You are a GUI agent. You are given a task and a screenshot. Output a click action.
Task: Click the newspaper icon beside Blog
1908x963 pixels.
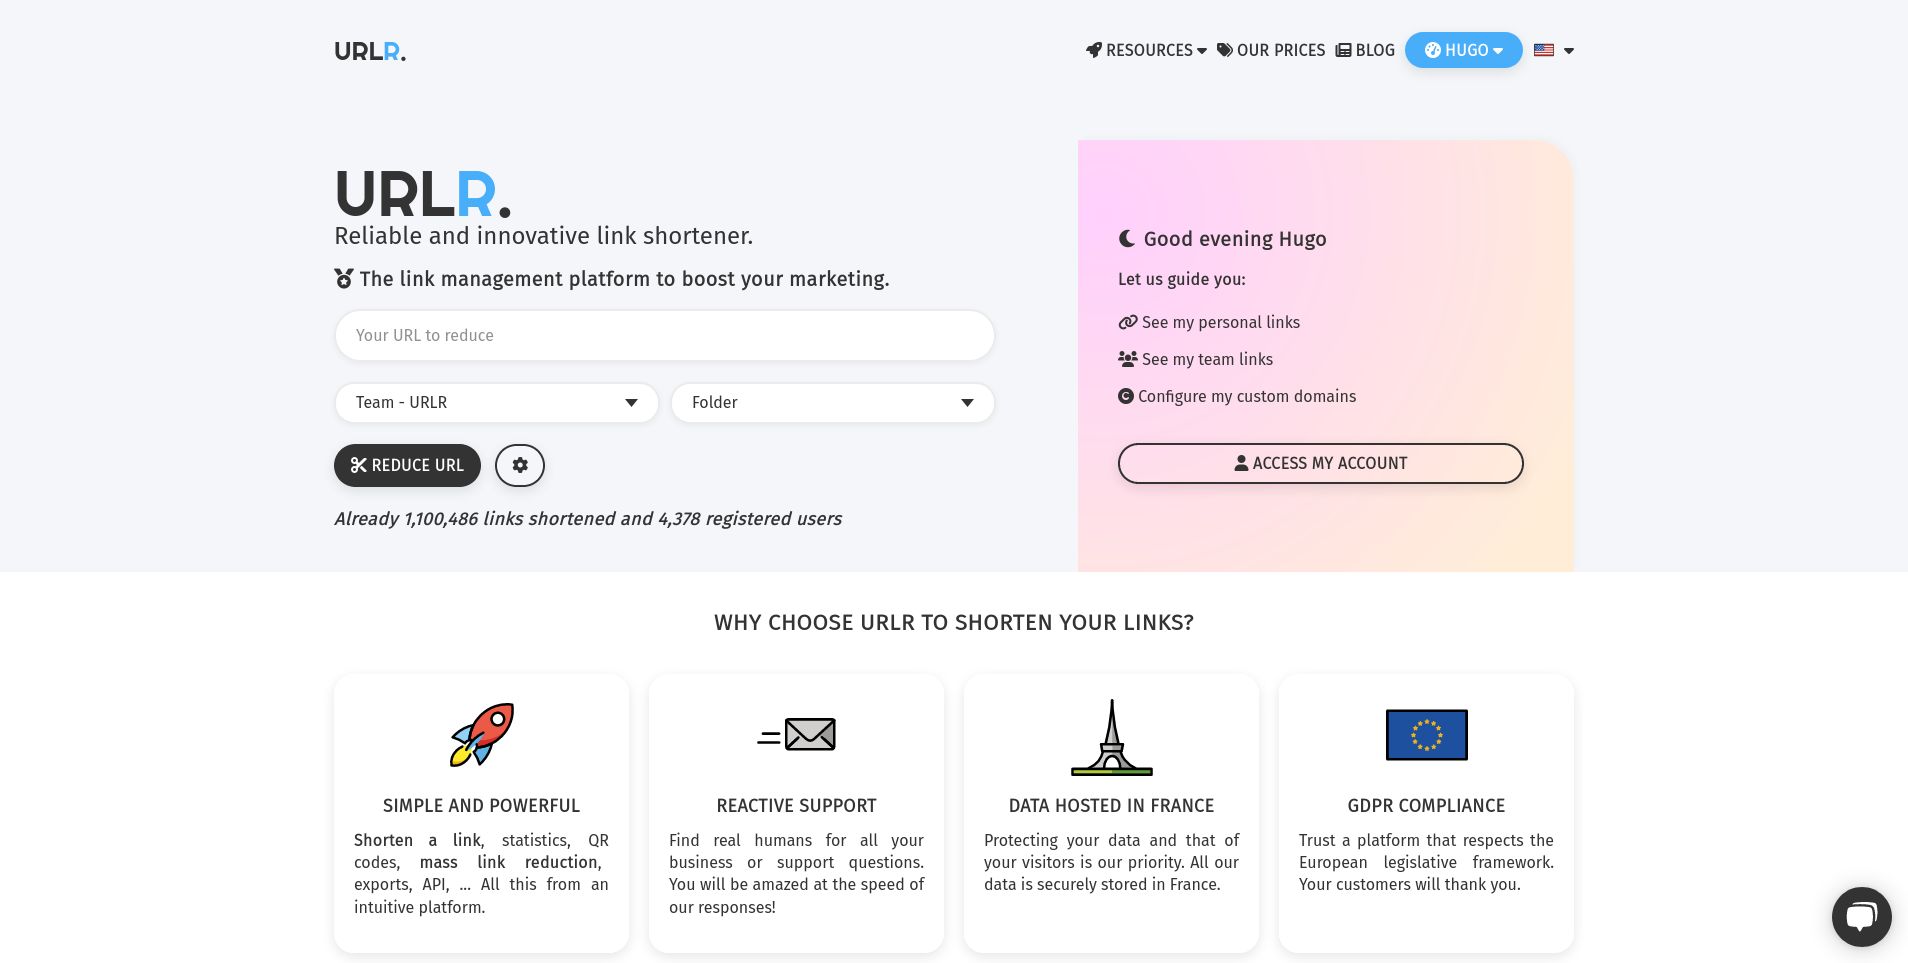pyautogui.click(x=1343, y=50)
